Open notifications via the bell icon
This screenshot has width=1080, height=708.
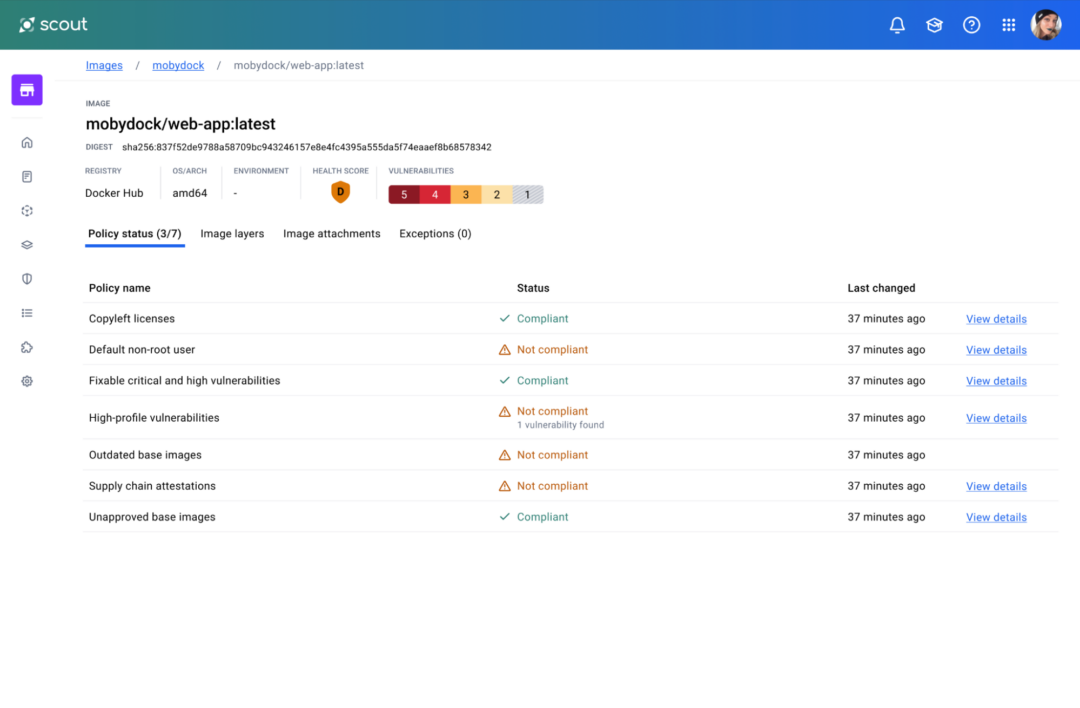tap(897, 25)
